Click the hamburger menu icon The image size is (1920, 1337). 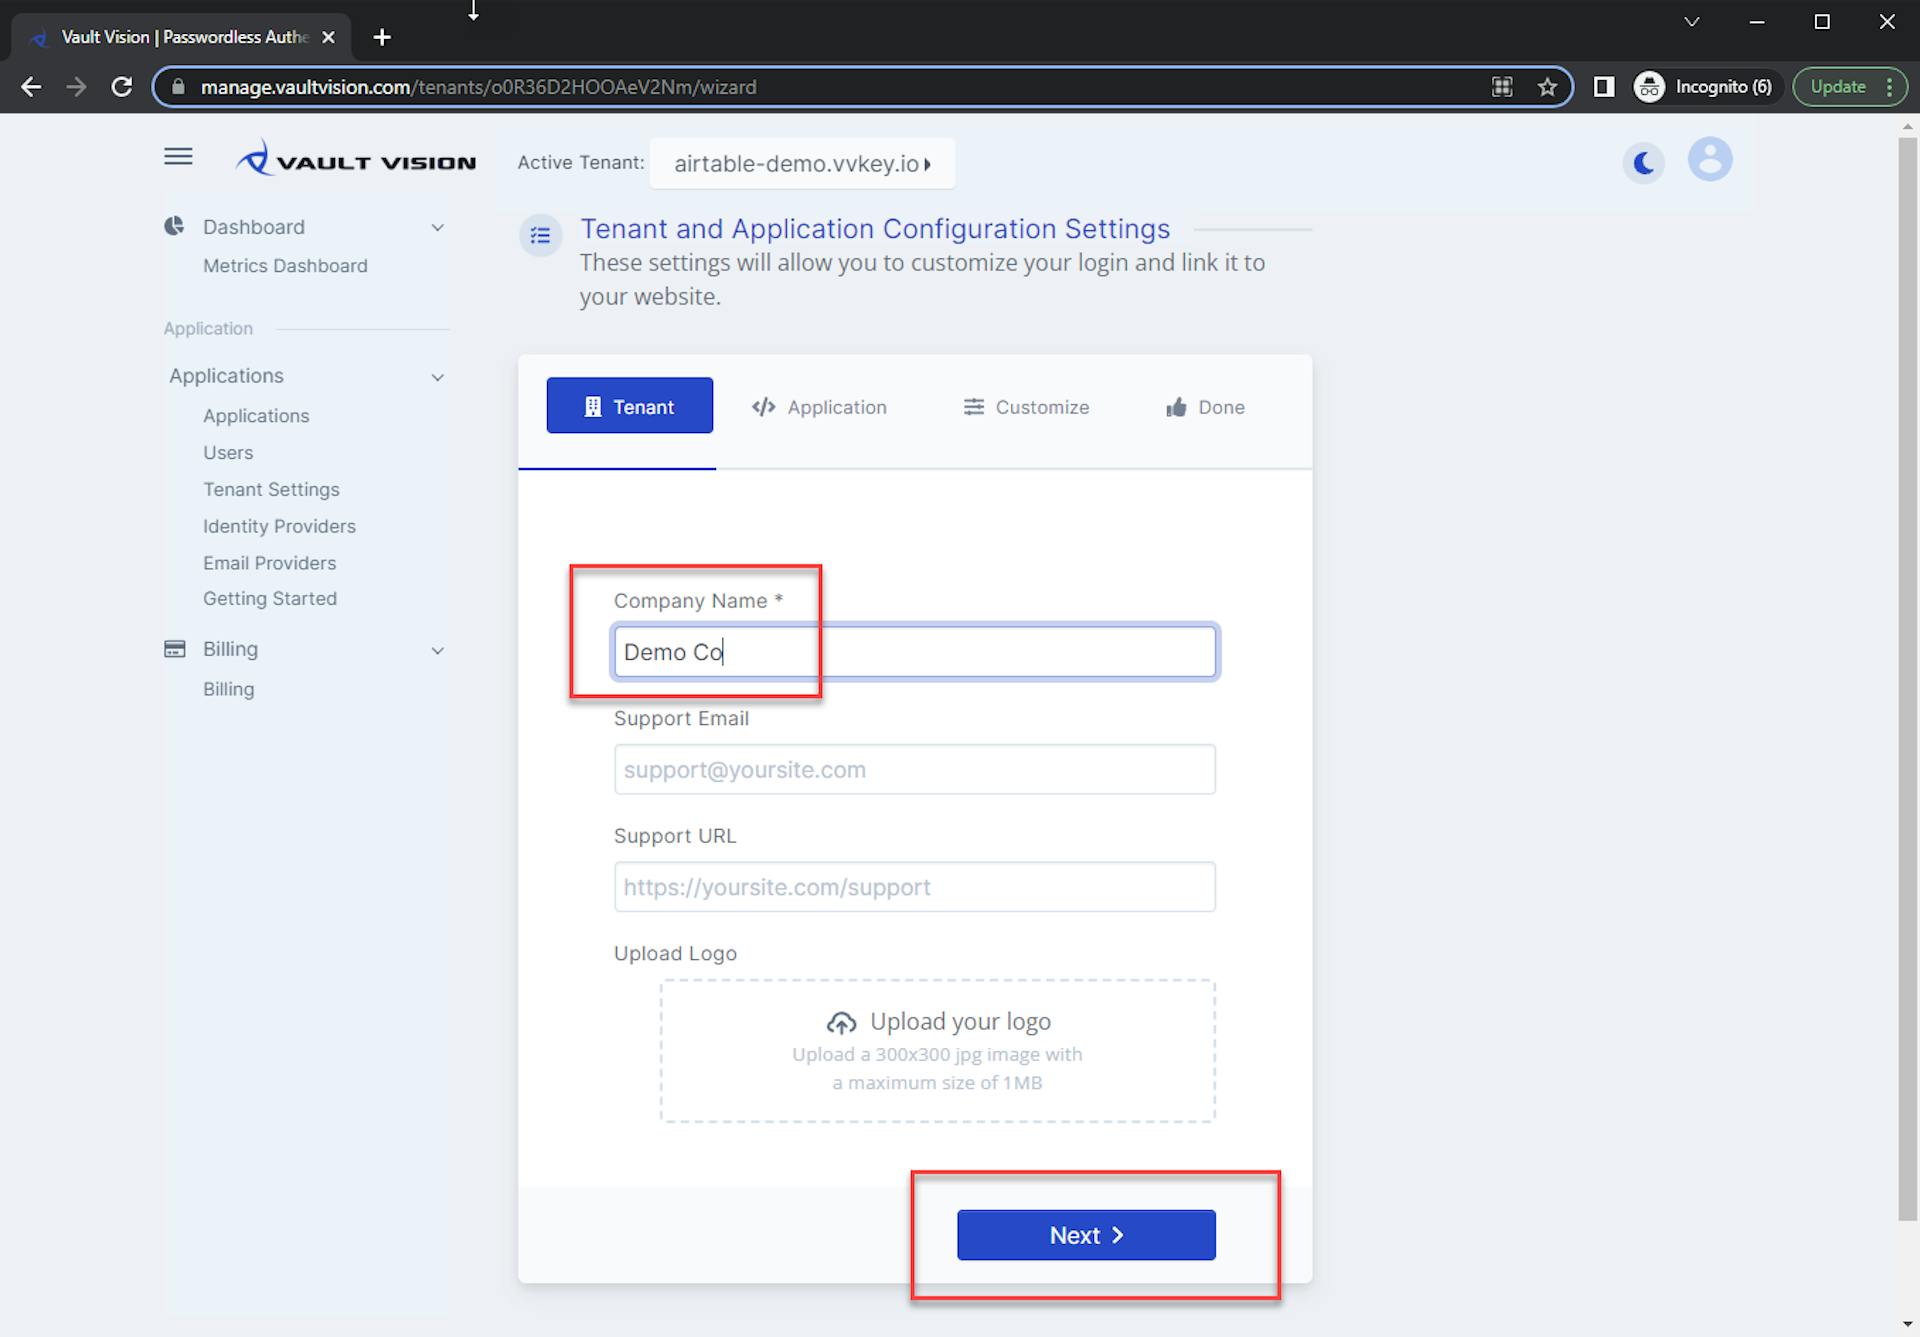point(178,156)
